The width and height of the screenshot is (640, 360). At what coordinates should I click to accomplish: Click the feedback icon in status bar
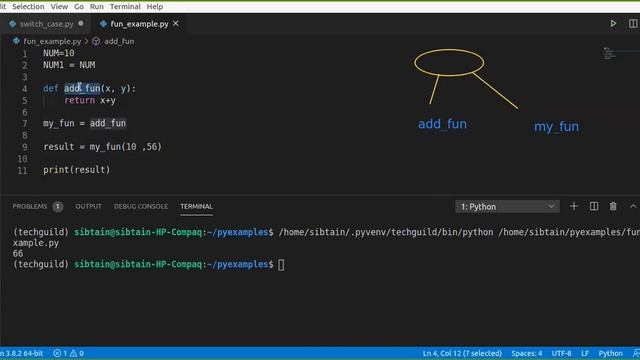pyautogui.click(x=636, y=353)
